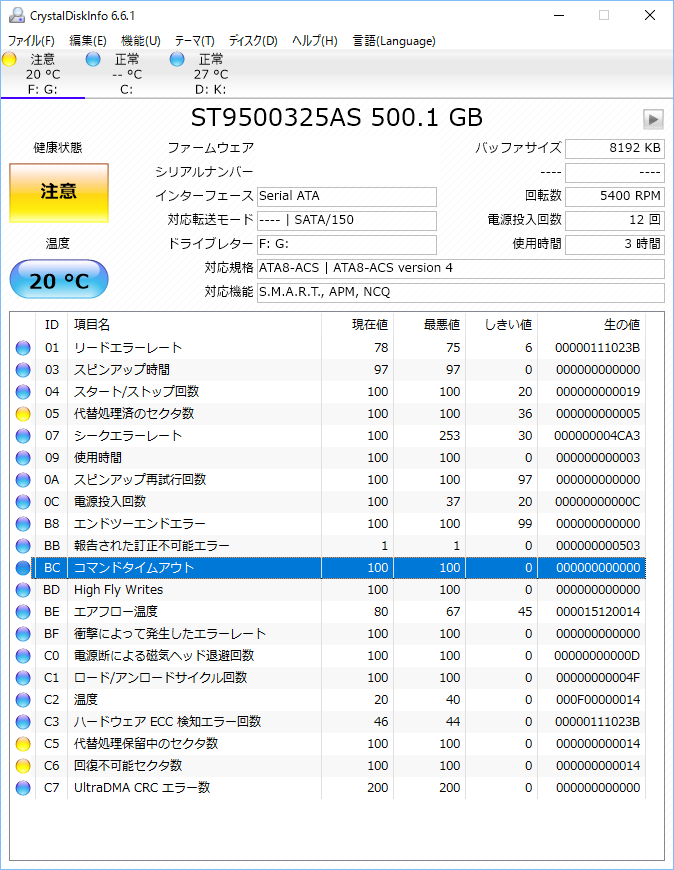Screen dimensions: 674x870
Task: Click the 20 °C temperature button
Action: [59, 279]
